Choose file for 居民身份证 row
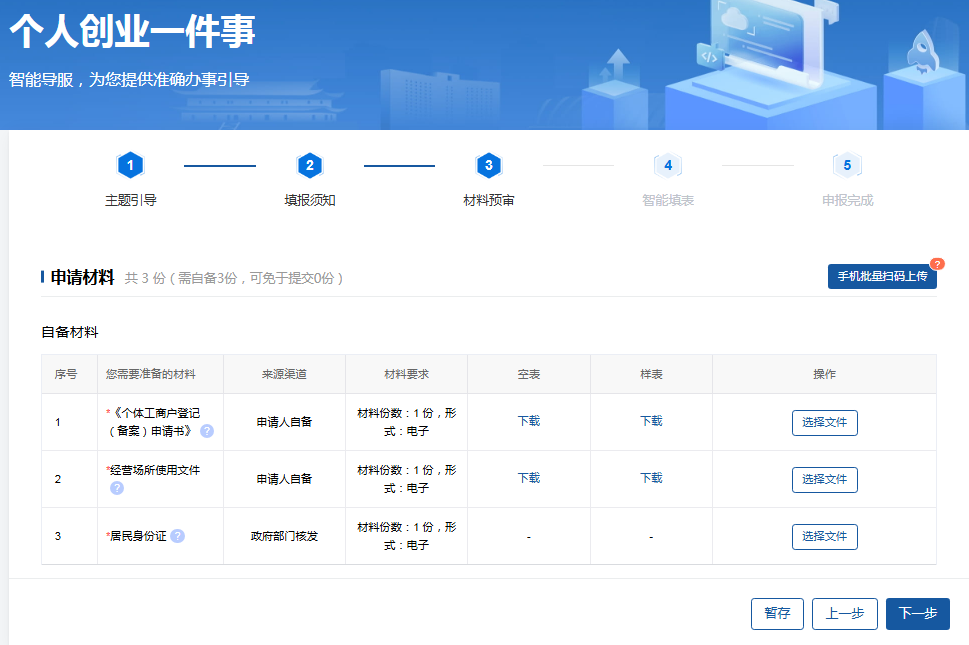 point(824,536)
